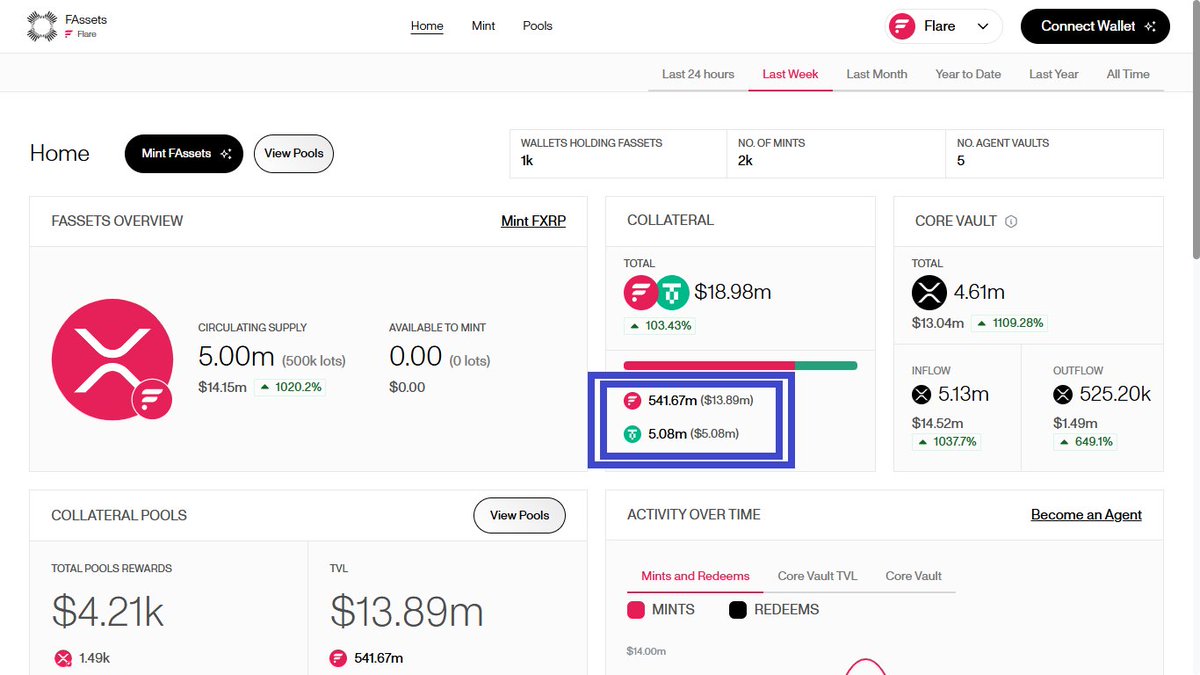
Task: Open the Mint nav item
Action: click(483, 26)
